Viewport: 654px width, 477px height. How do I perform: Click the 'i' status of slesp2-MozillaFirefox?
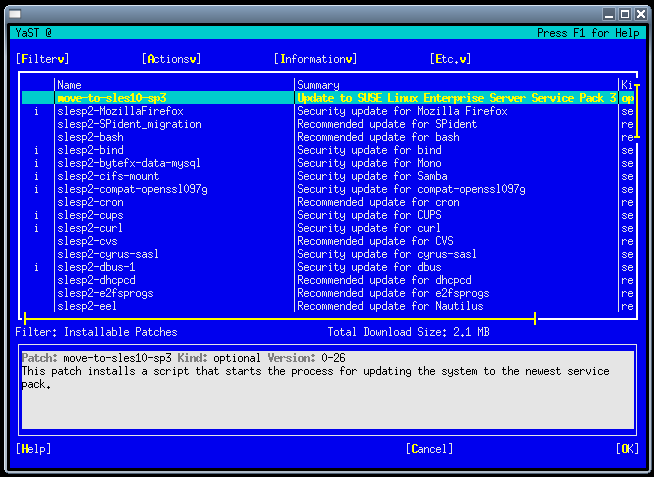pyautogui.click(x=36, y=111)
